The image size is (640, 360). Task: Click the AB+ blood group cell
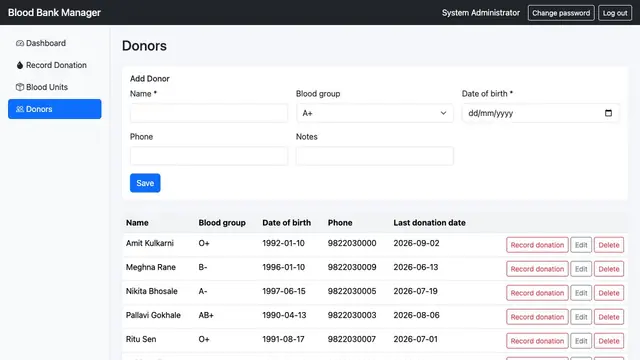(x=206, y=315)
